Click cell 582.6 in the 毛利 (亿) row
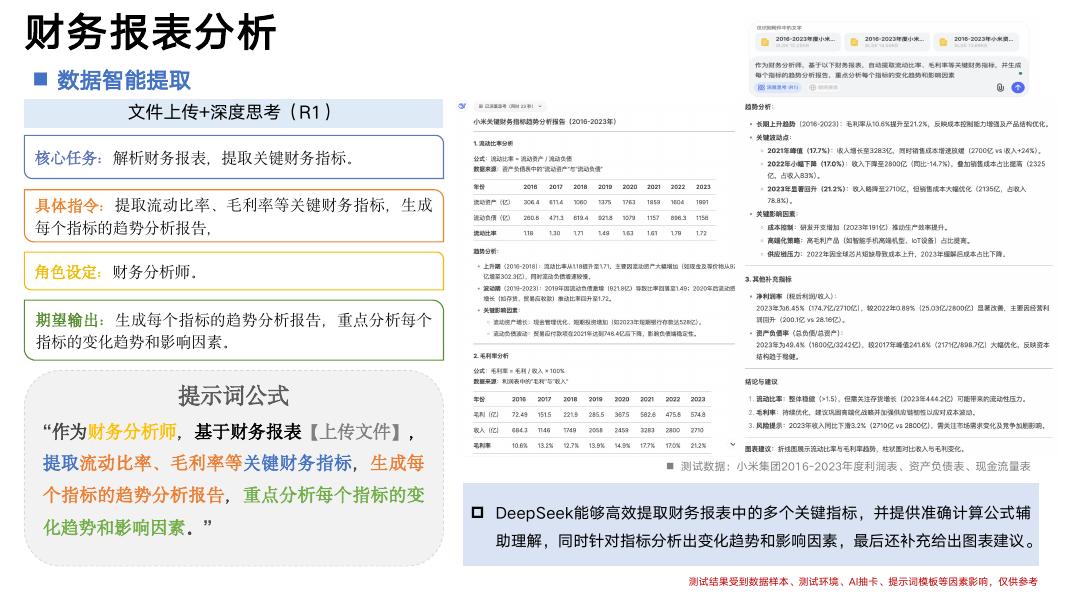The height and width of the screenshot is (600, 1067). click(x=648, y=414)
